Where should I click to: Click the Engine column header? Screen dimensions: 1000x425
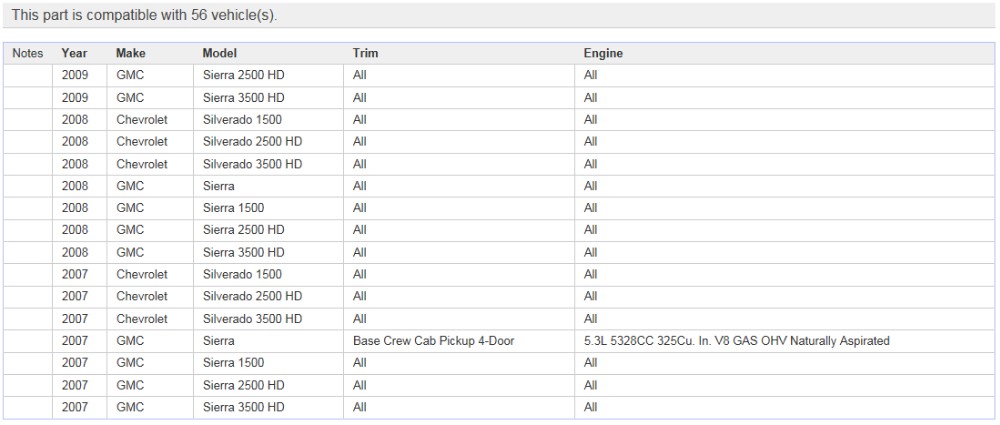(x=603, y=53)
